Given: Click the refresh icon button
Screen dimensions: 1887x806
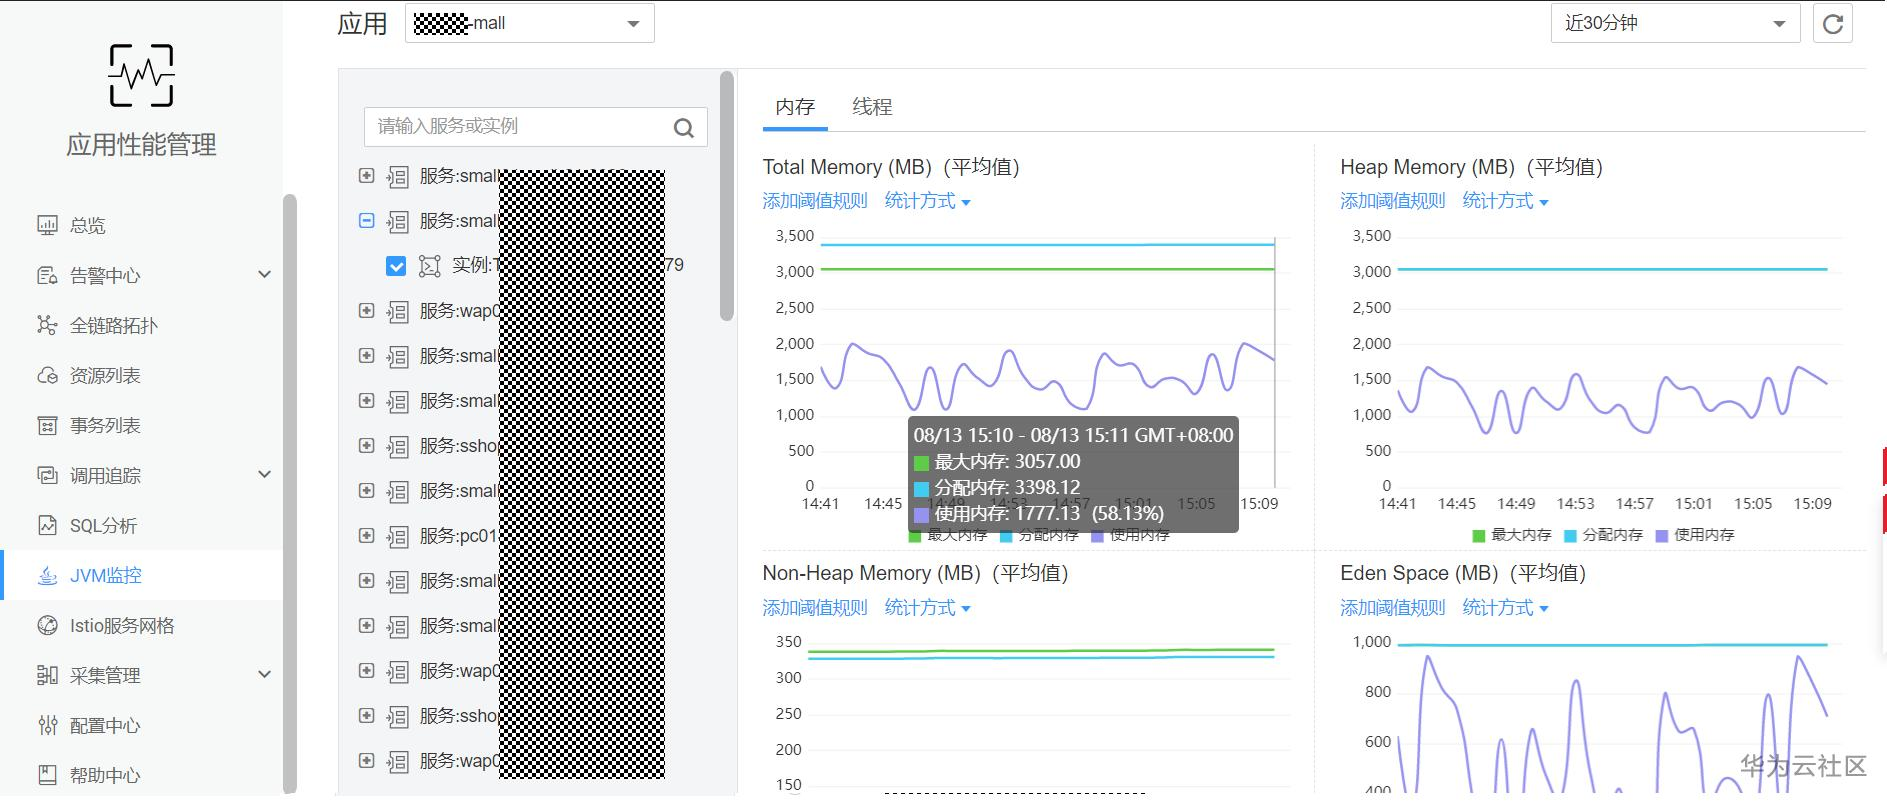Looking at the screenshot, I should (x=1832, y=24).
